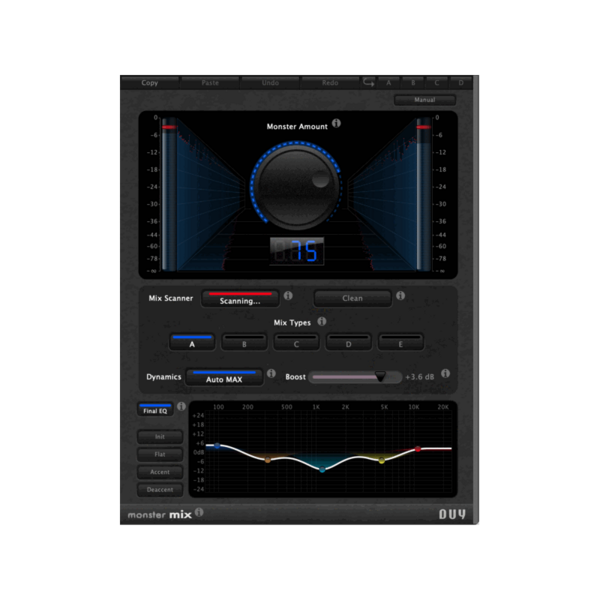This screenshot has width=600, height=600.
Task: Toggle the Clean button
Action: [352, 298]
